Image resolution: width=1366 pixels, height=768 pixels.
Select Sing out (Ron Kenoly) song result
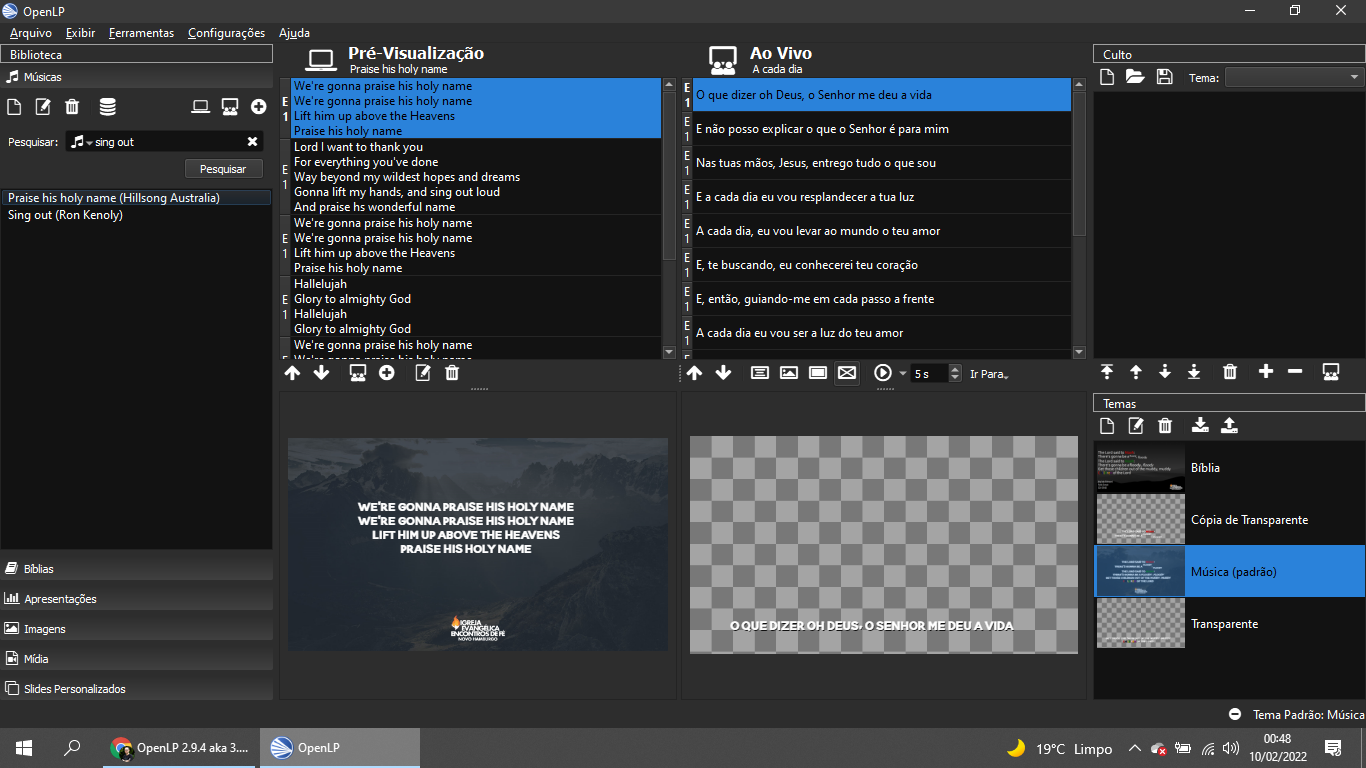click(65, 215)
